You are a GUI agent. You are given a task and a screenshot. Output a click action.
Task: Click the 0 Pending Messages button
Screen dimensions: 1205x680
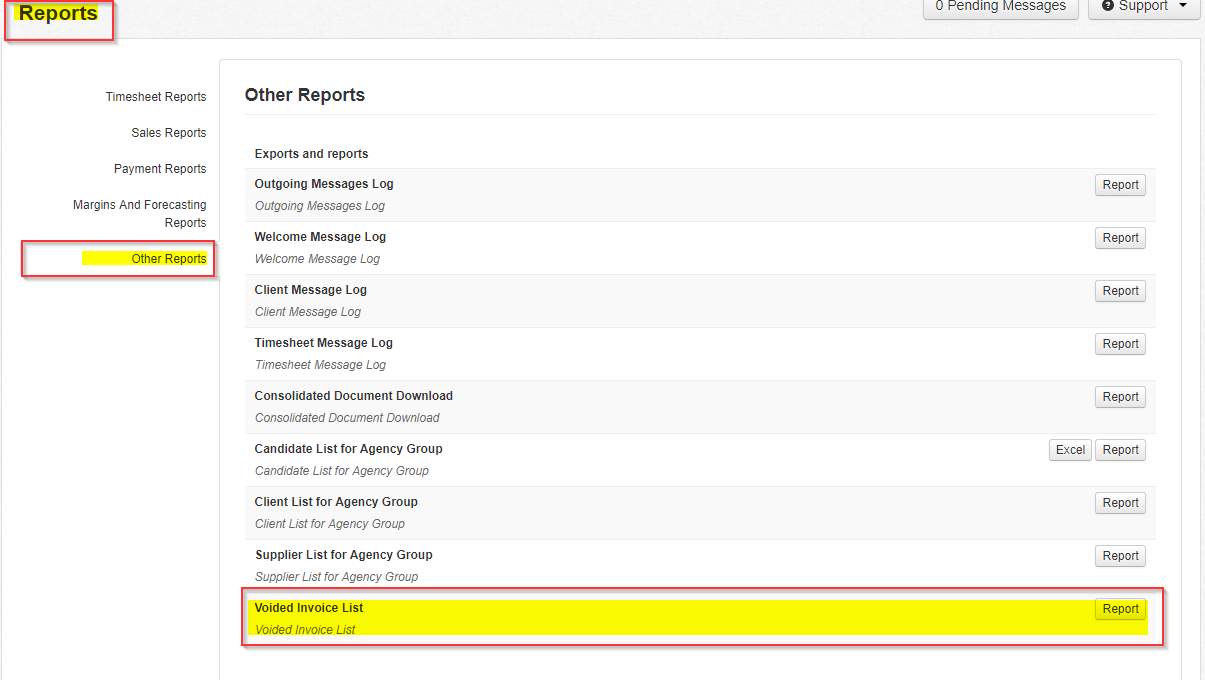(1000, 6)
